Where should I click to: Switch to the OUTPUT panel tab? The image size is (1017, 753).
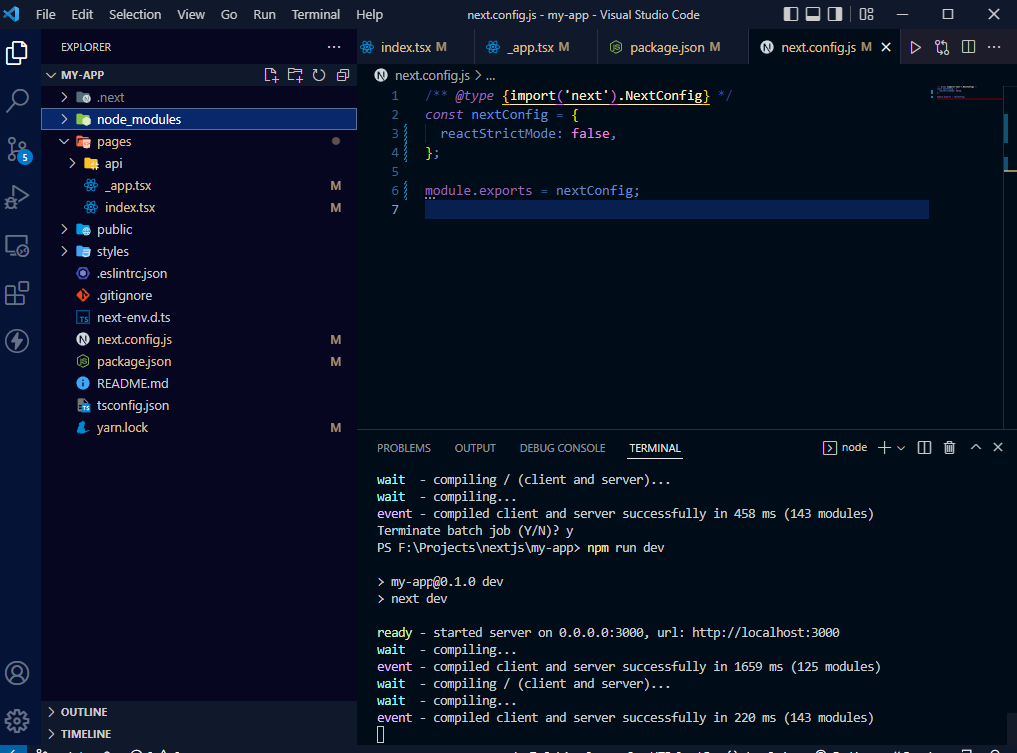tap(475, 448)
